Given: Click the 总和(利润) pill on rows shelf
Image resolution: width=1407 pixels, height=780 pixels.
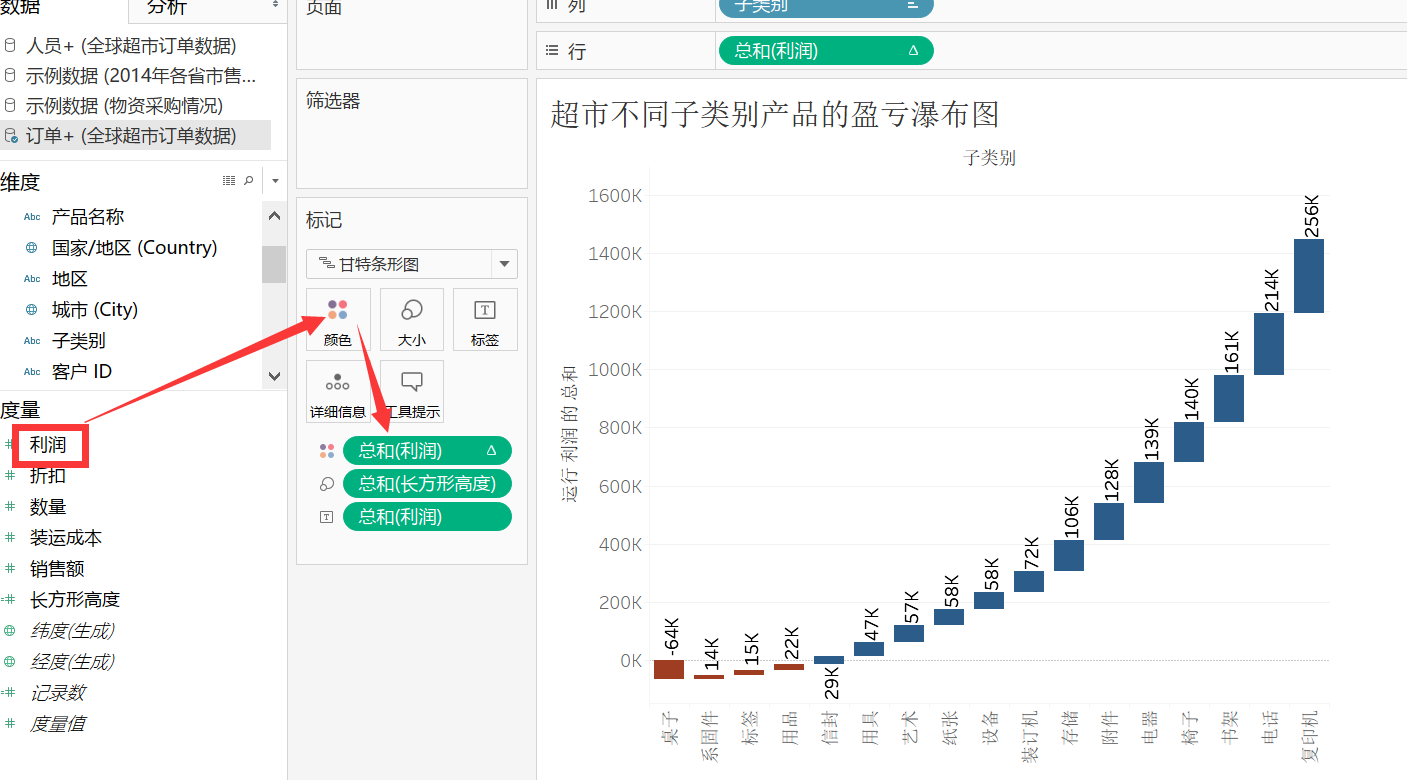Looking at the screenshot, I should [x=825, y=51].
